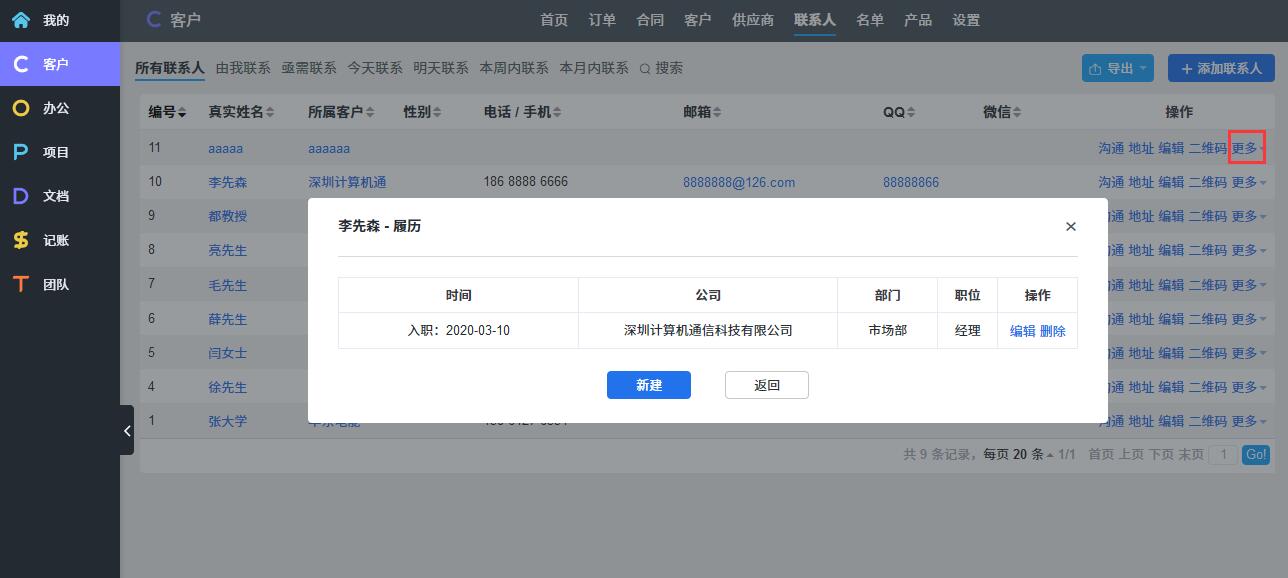Collapse the sidebar with the arrow handle

(127, 430)
